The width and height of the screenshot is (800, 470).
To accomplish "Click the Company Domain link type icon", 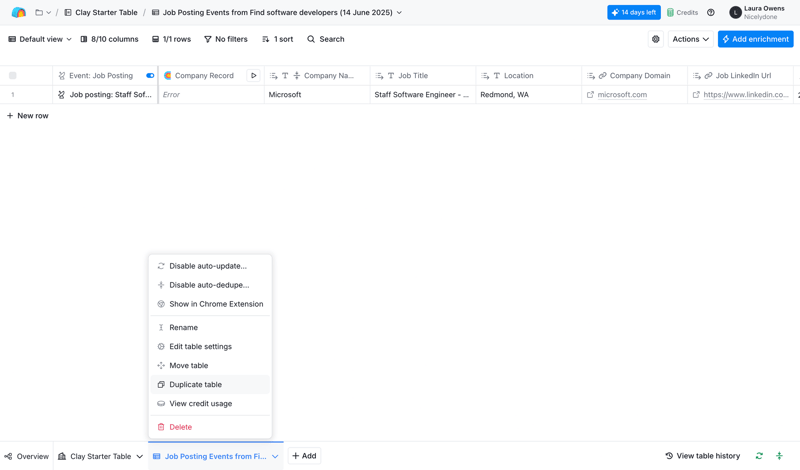I will (x=603, y=76).
